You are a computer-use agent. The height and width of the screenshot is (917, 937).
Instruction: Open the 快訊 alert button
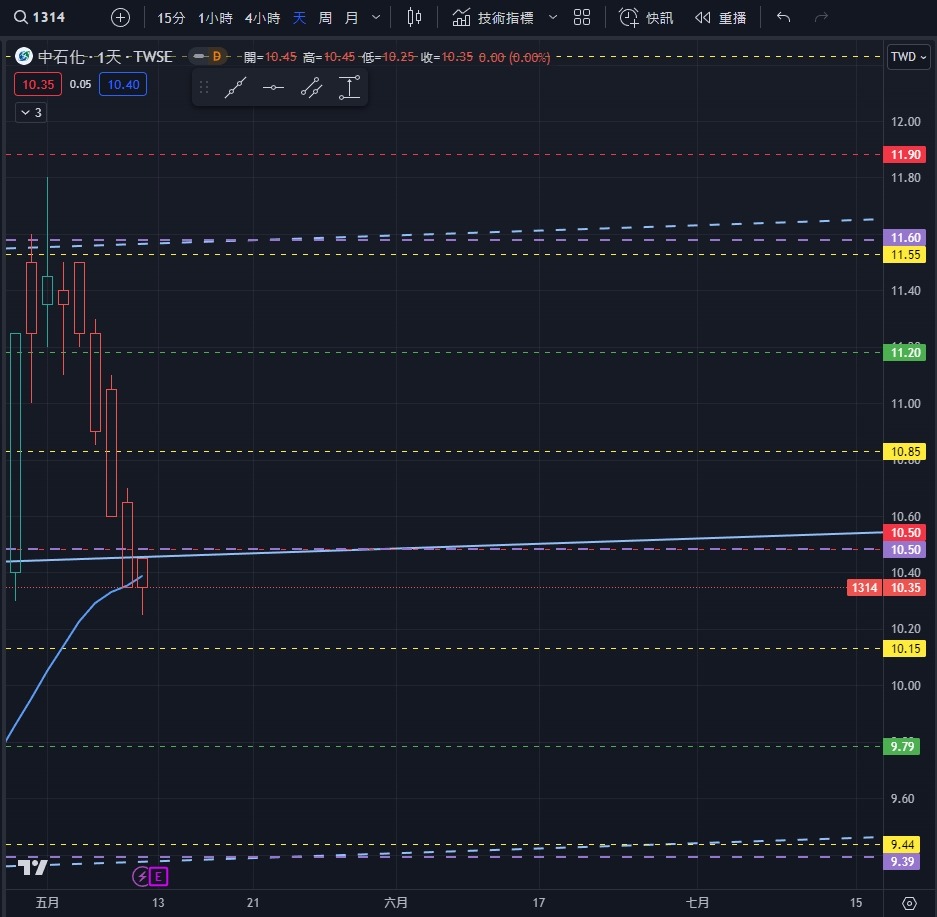646,17
